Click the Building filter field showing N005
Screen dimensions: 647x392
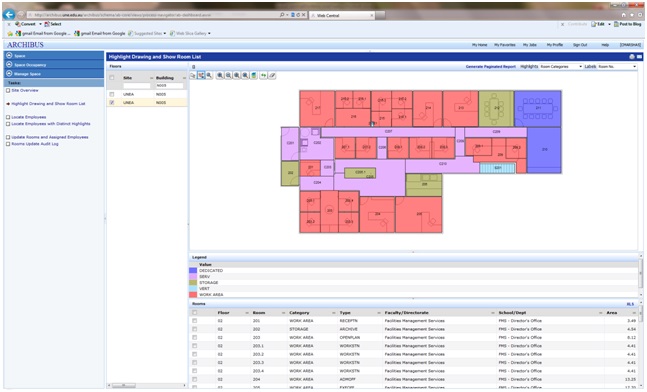tap(169, 86)
